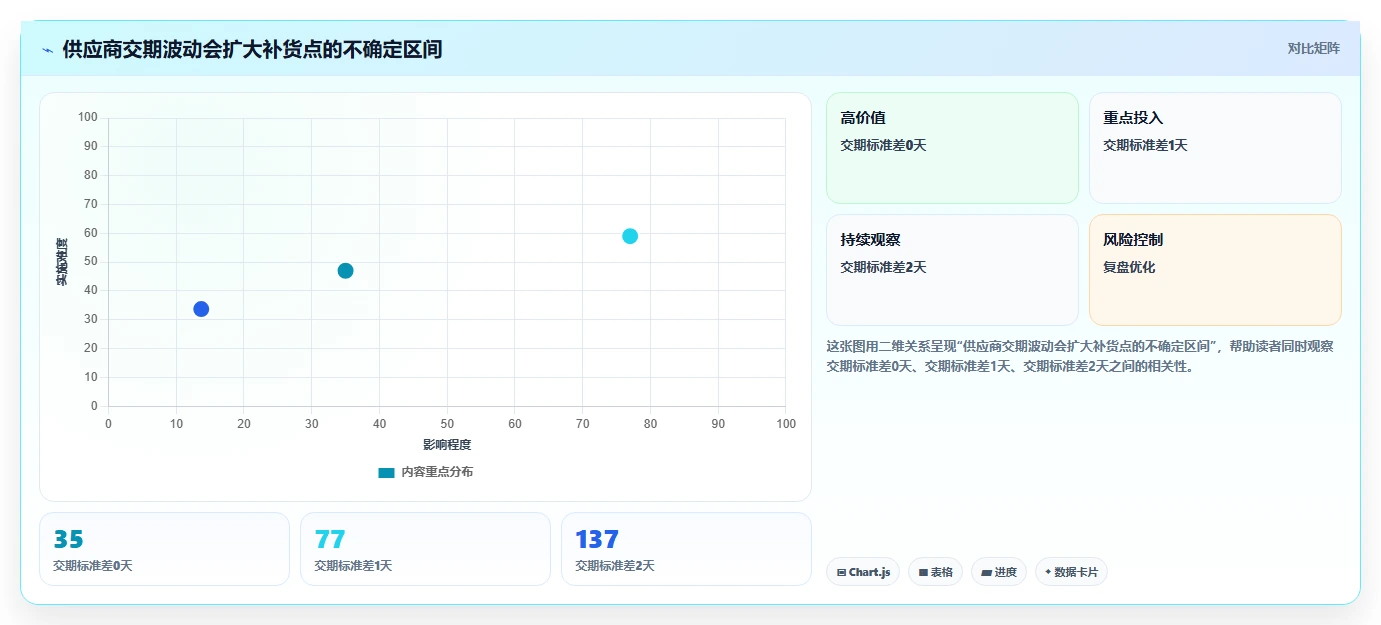1381x625 pixels.
Task: Click 交期标准差2天 label under 137
Action: (x=615, y=566)
